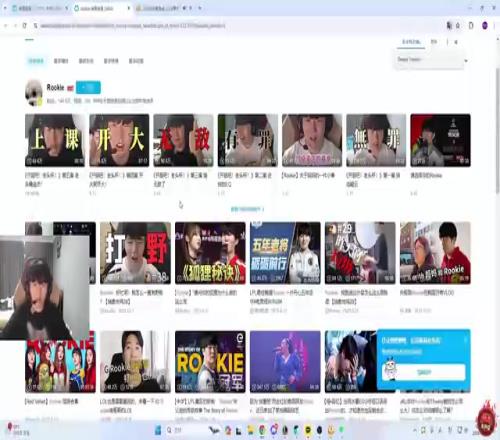Open Rookie's round profile avatar
The width and height of the screenshot is (500, 440).
coord(34,93)
